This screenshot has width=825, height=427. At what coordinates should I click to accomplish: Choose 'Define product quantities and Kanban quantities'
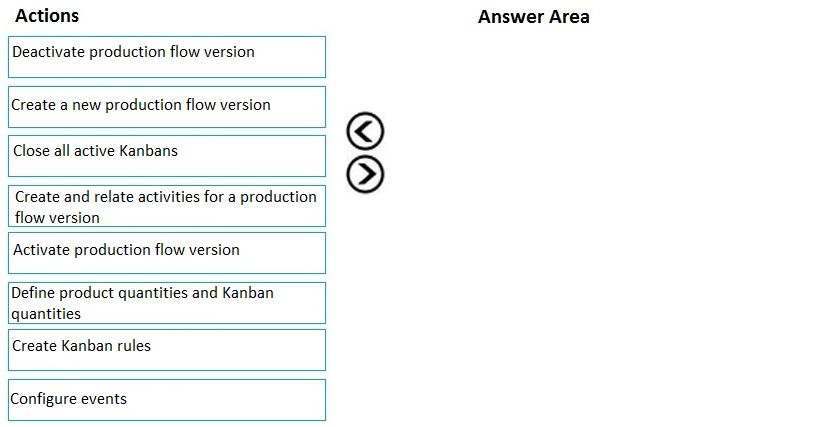coord(167,303)
